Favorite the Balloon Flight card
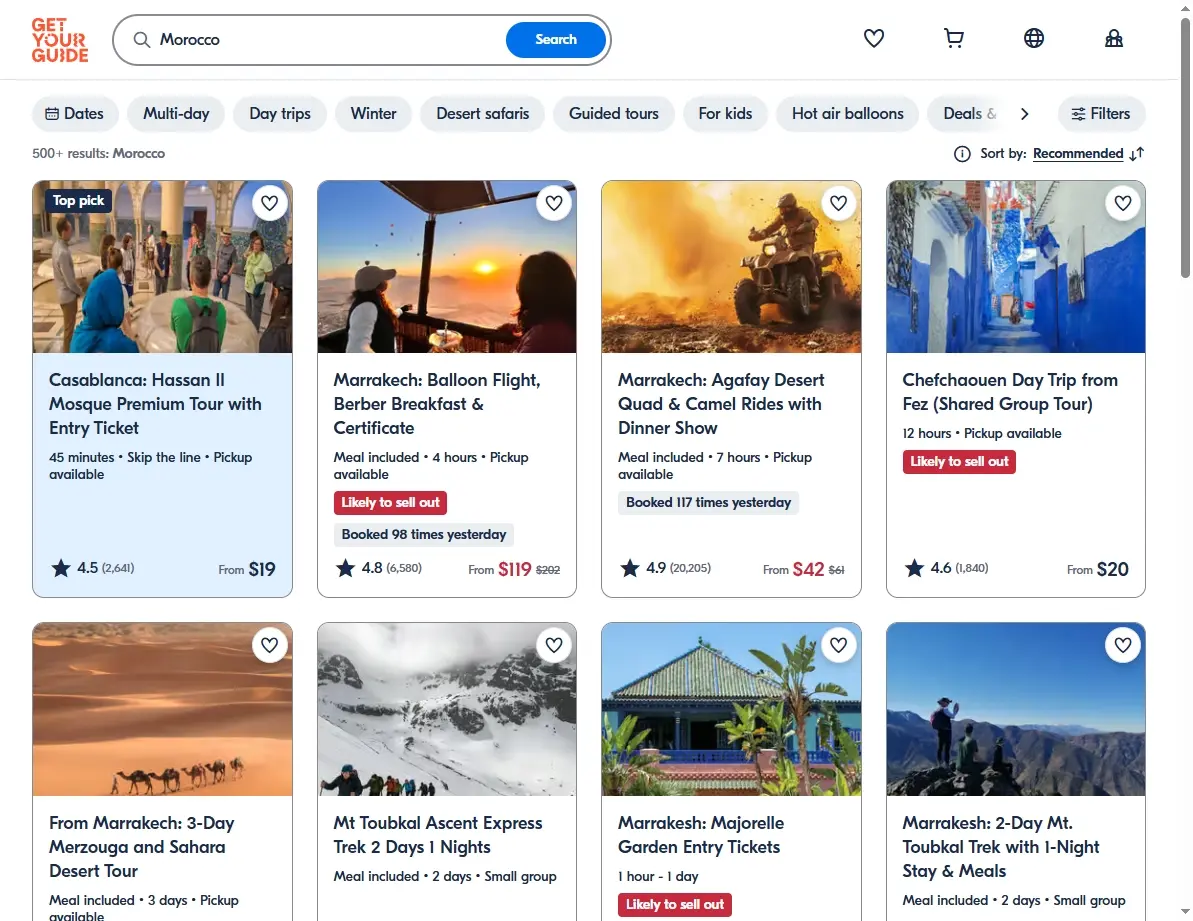The width and height of the screenshot is (1193, 921). [554, 203]
